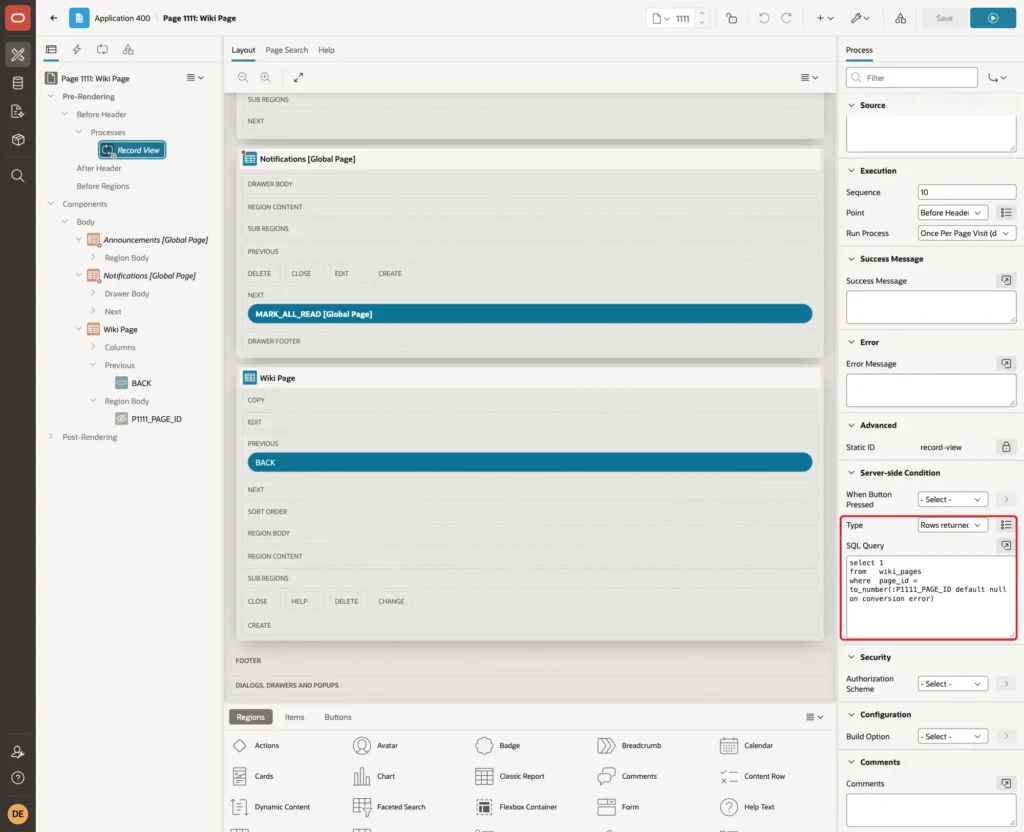This screenshot has height=832, width=1024.
Task: Open the rendering tree options menu
Action: pyautogui.click(x=195, y=78)
